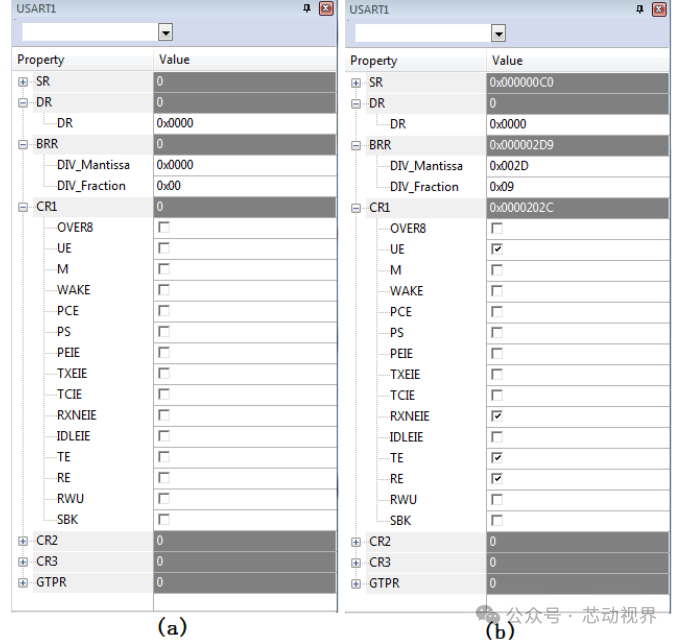Enable TXEIE checkbox in left panel
678x642 pixels.
(164, 373)
